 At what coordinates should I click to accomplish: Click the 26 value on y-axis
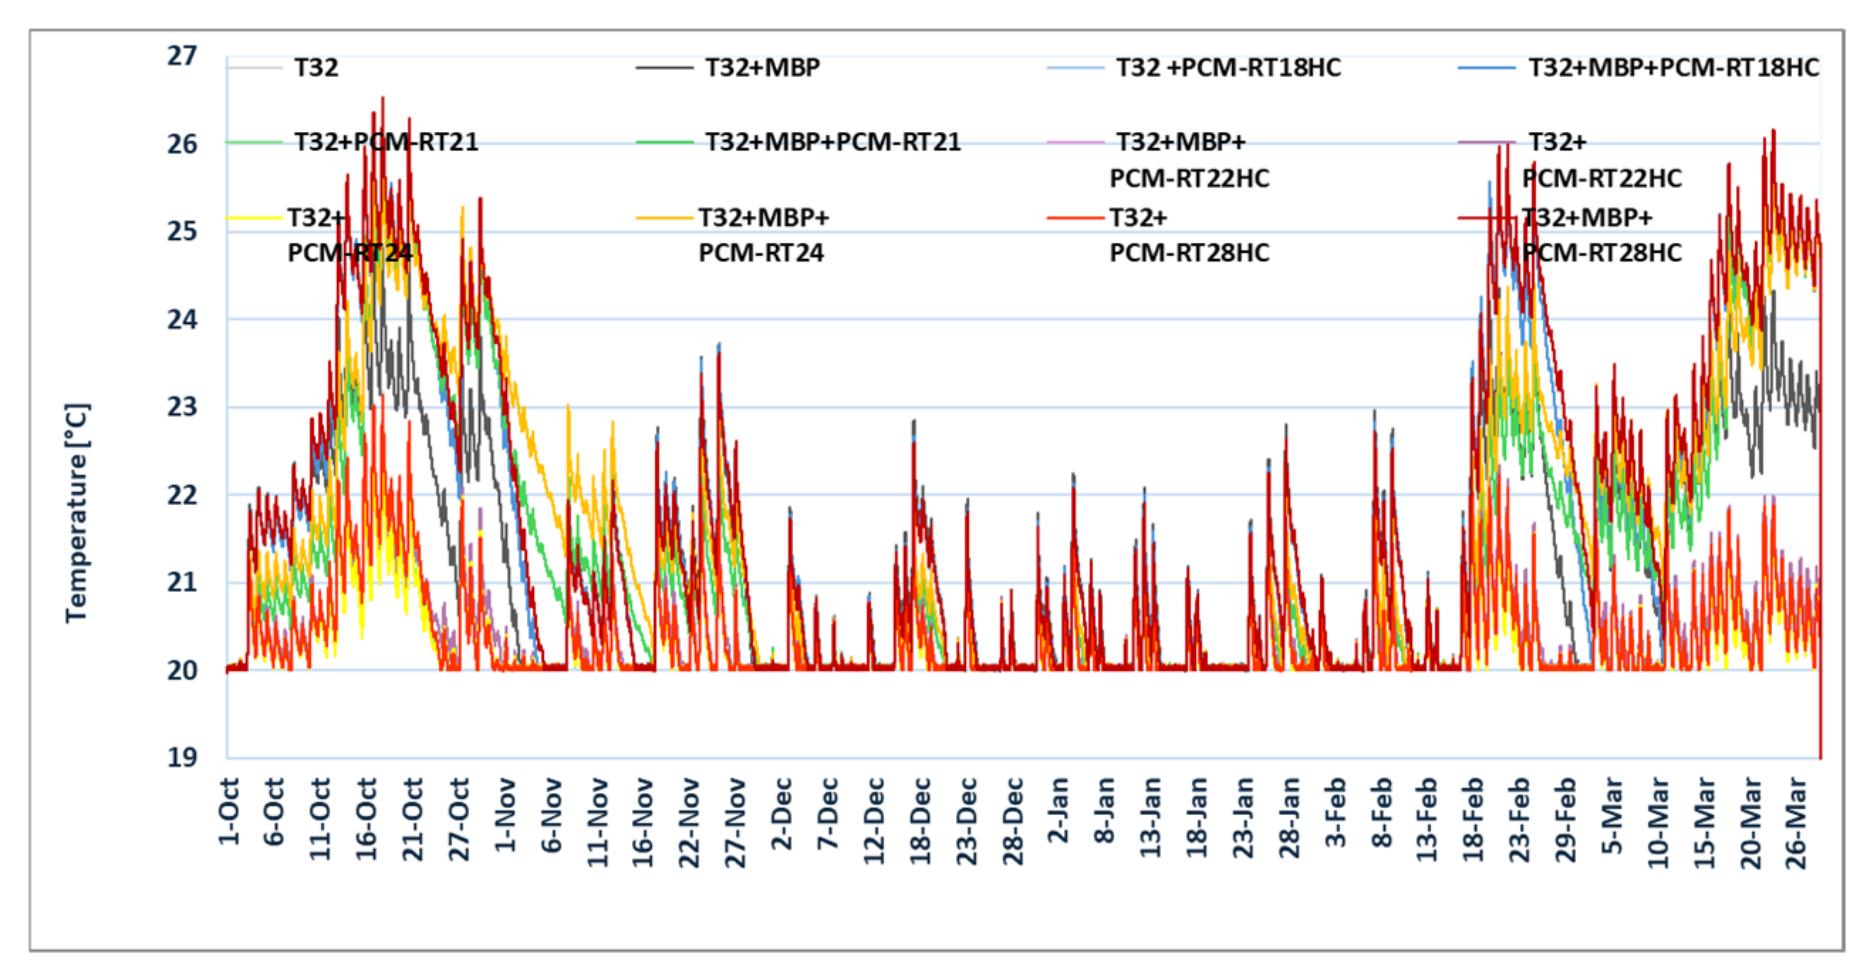(182, 144)
